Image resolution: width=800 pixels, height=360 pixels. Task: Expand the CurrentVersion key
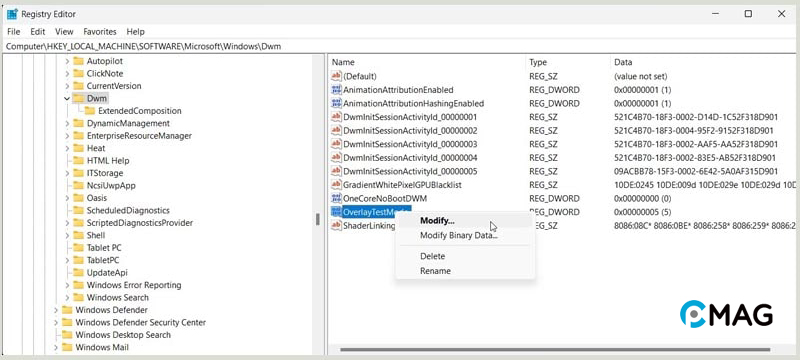pyautogui.click(x=67, y=86)
